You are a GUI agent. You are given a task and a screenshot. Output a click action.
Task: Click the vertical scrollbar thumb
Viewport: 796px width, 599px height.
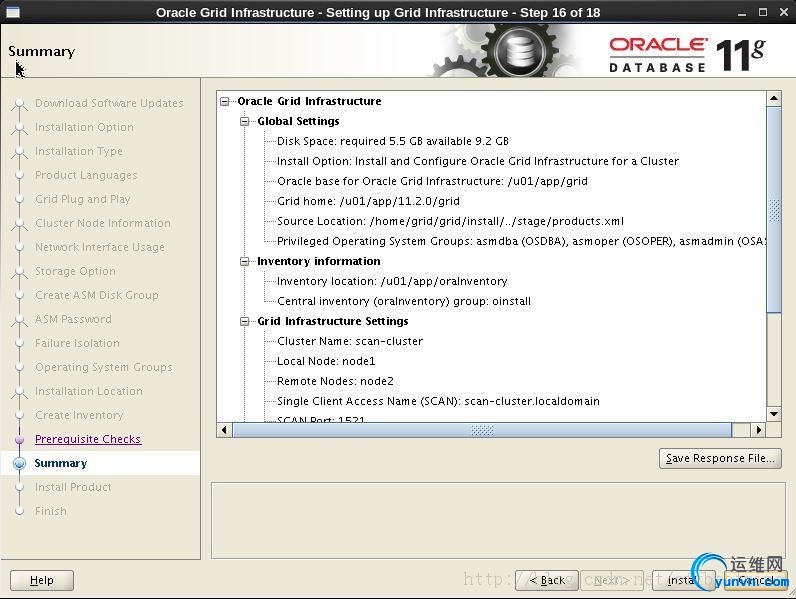[x=774, y=210]
